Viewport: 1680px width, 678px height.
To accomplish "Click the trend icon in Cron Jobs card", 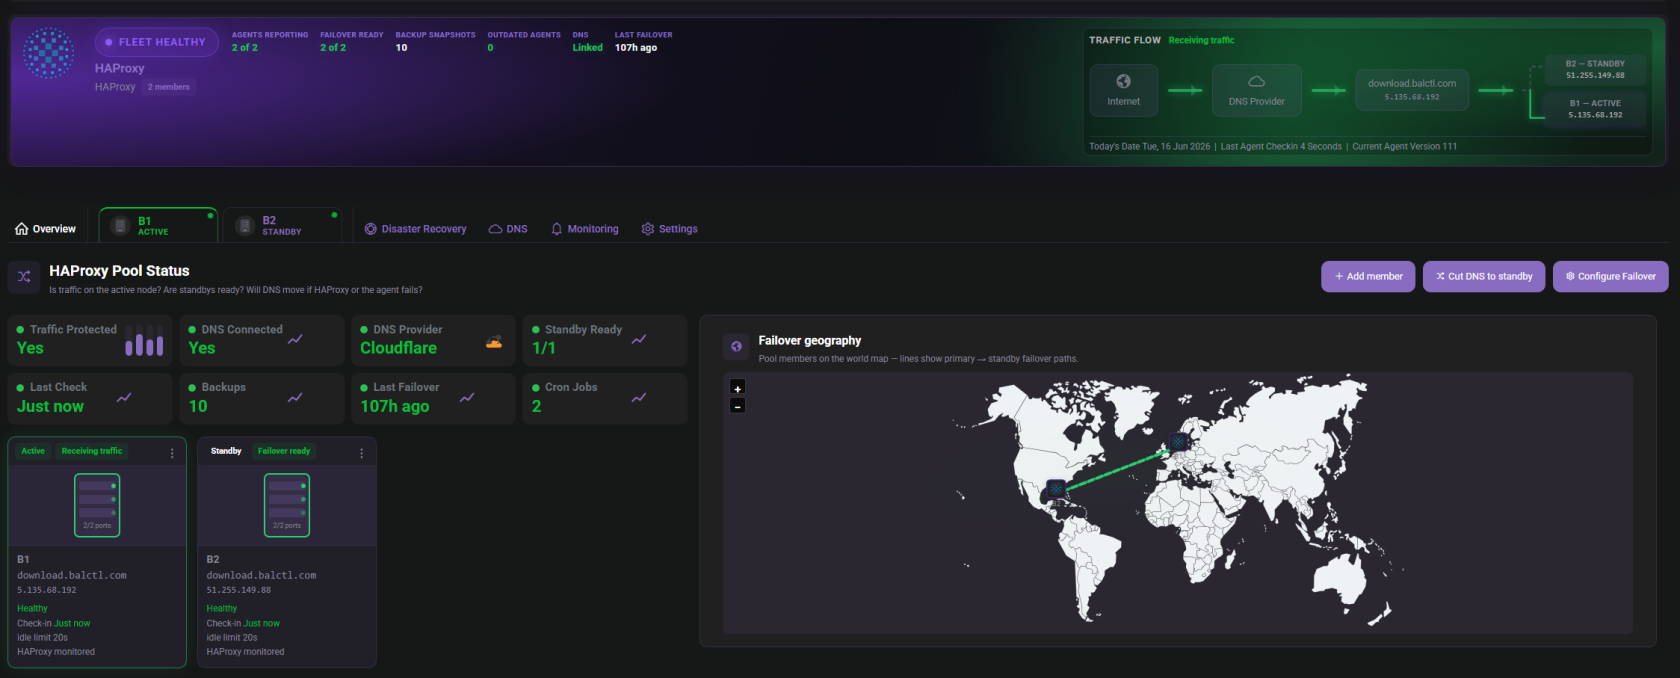I will point(639,398).
